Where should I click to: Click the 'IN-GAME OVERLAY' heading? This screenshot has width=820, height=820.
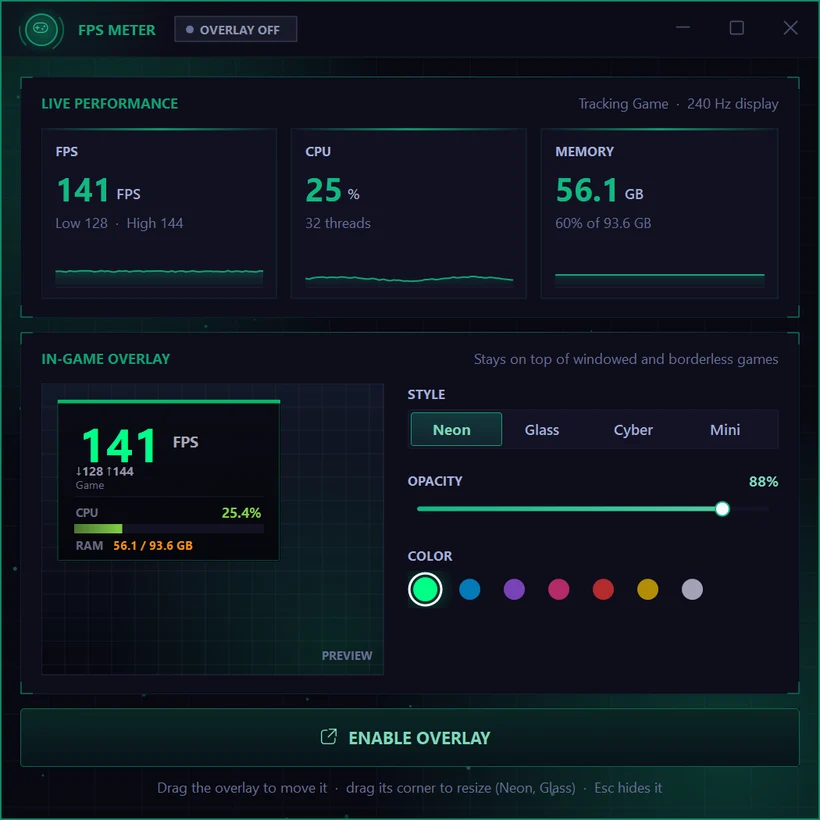106,359
